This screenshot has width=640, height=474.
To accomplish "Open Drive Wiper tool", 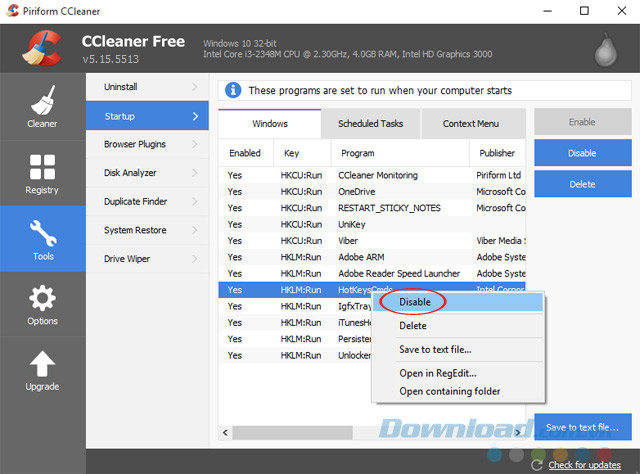I will pyautogui.click(x=147, y=258).
